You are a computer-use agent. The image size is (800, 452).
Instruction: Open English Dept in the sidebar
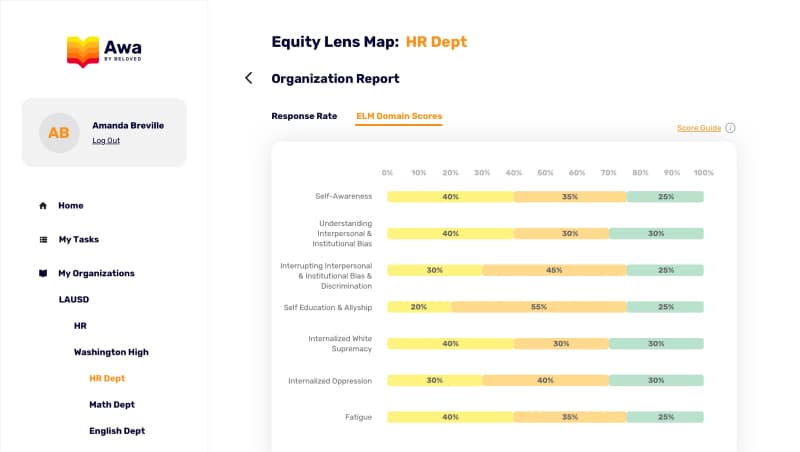click(116, 431)
